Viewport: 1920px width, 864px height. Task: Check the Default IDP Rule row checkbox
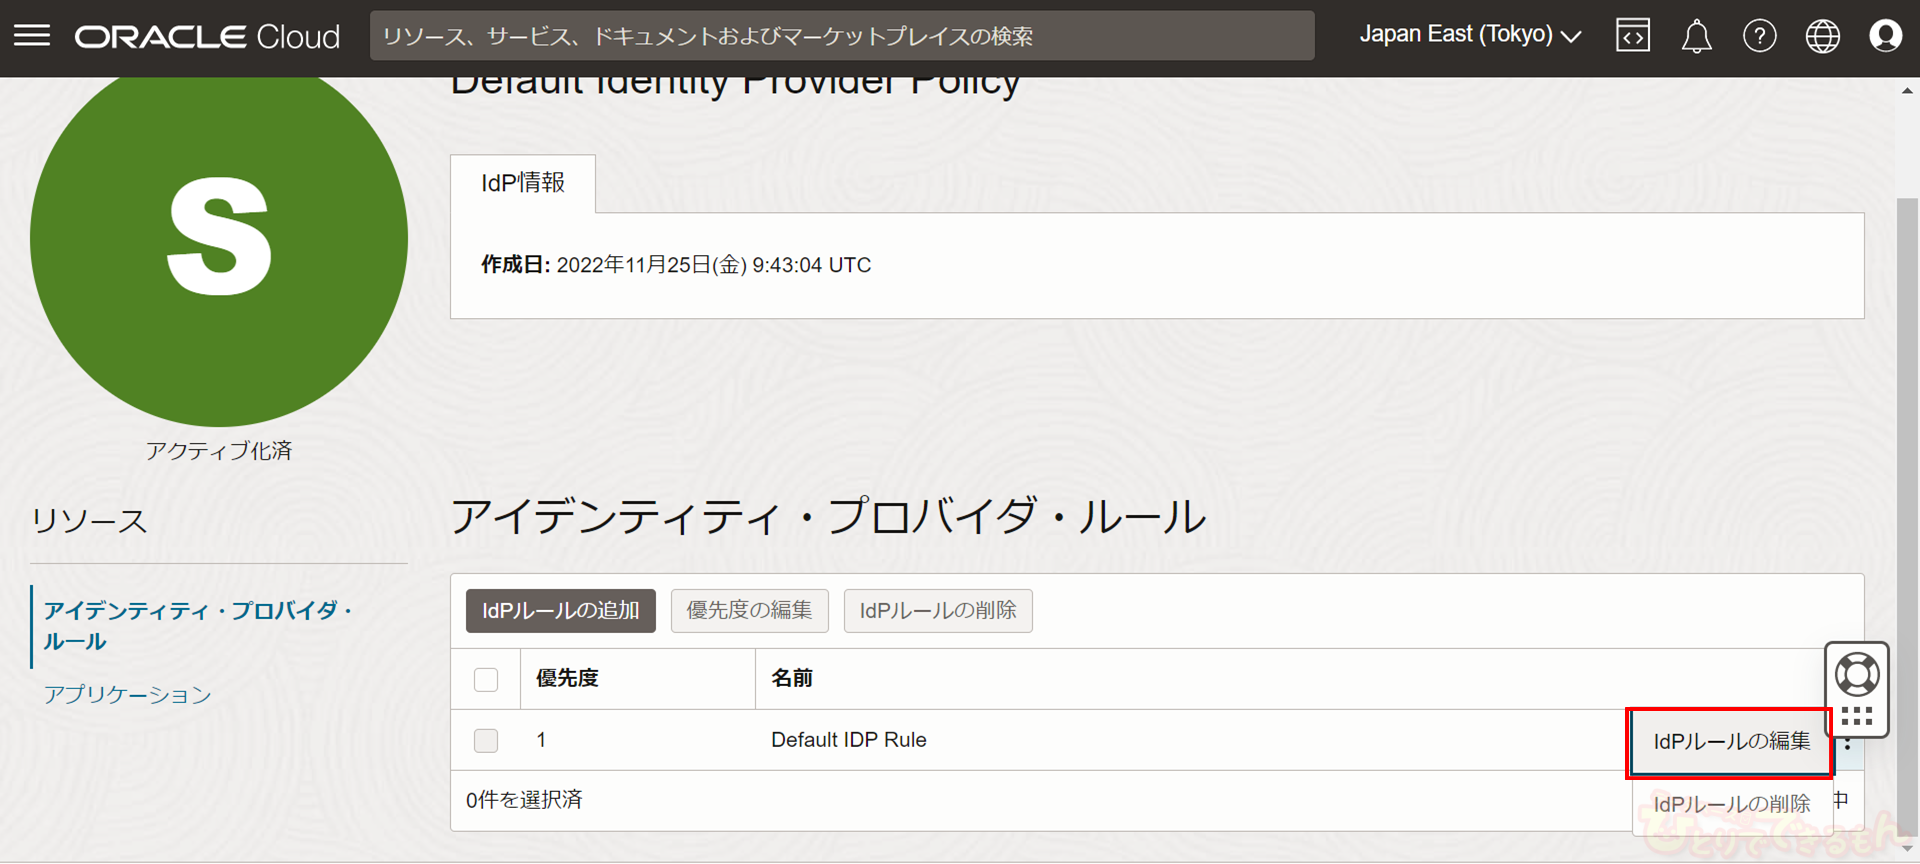click(486, 740)
